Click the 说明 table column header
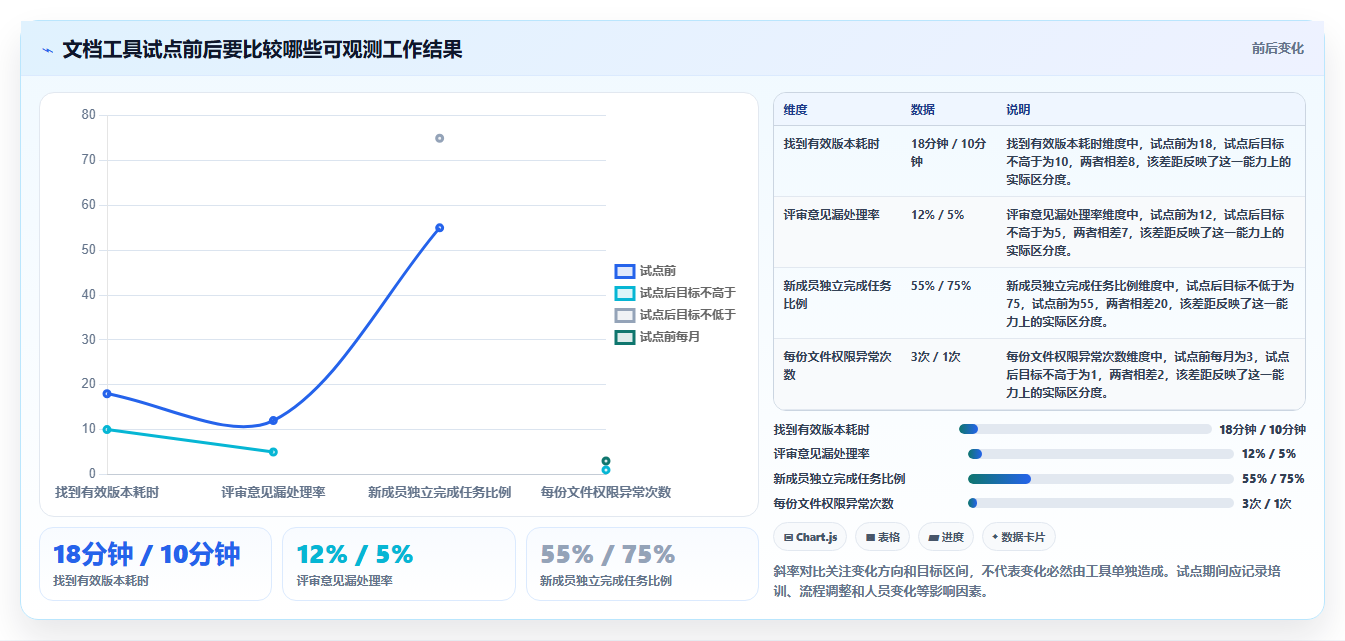 click(1018, 109)
